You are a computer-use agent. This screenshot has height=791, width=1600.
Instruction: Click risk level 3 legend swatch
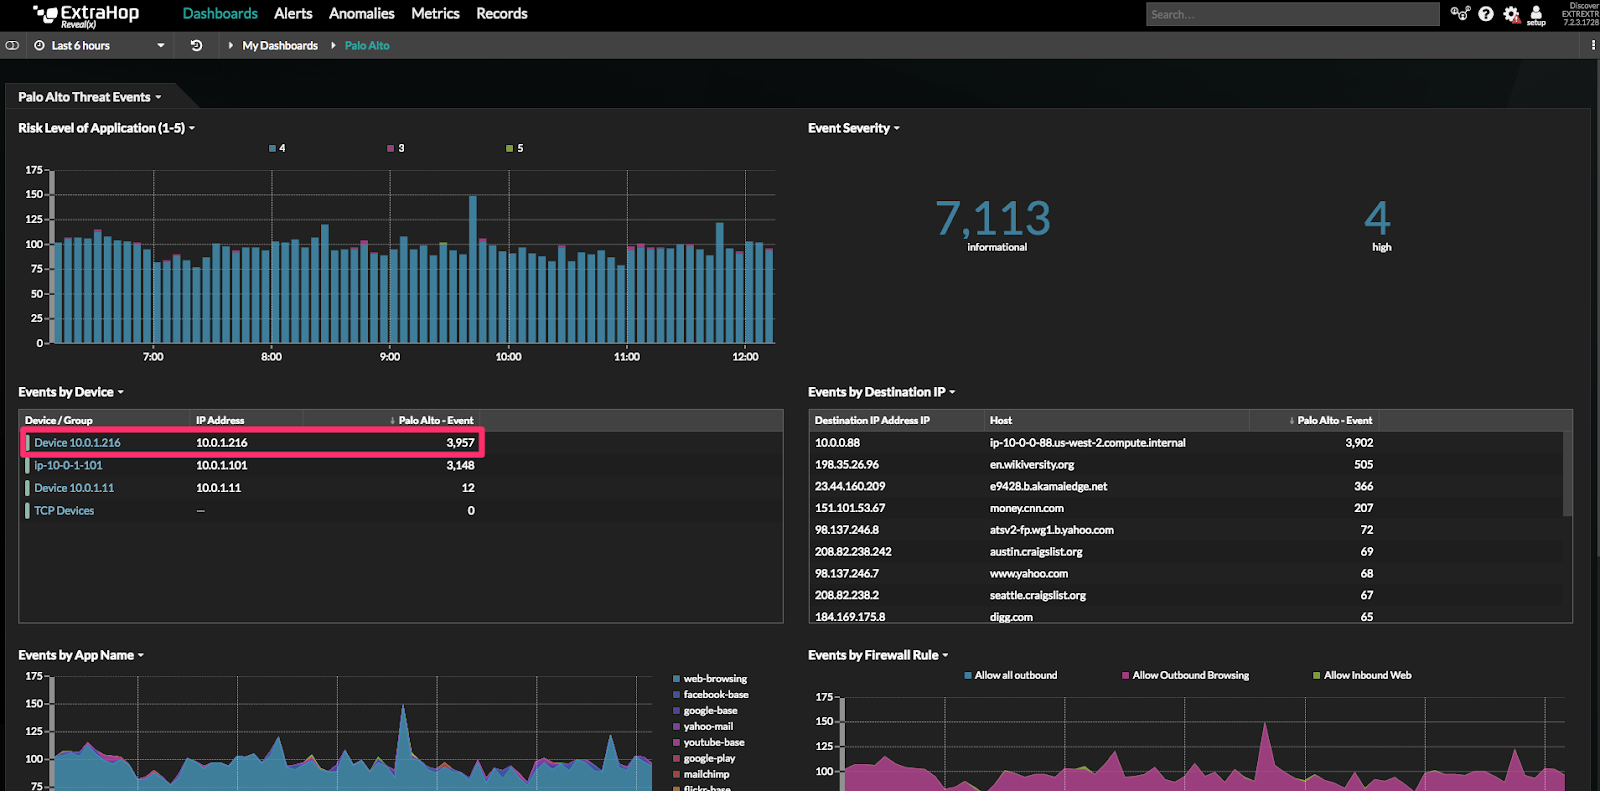391,148
